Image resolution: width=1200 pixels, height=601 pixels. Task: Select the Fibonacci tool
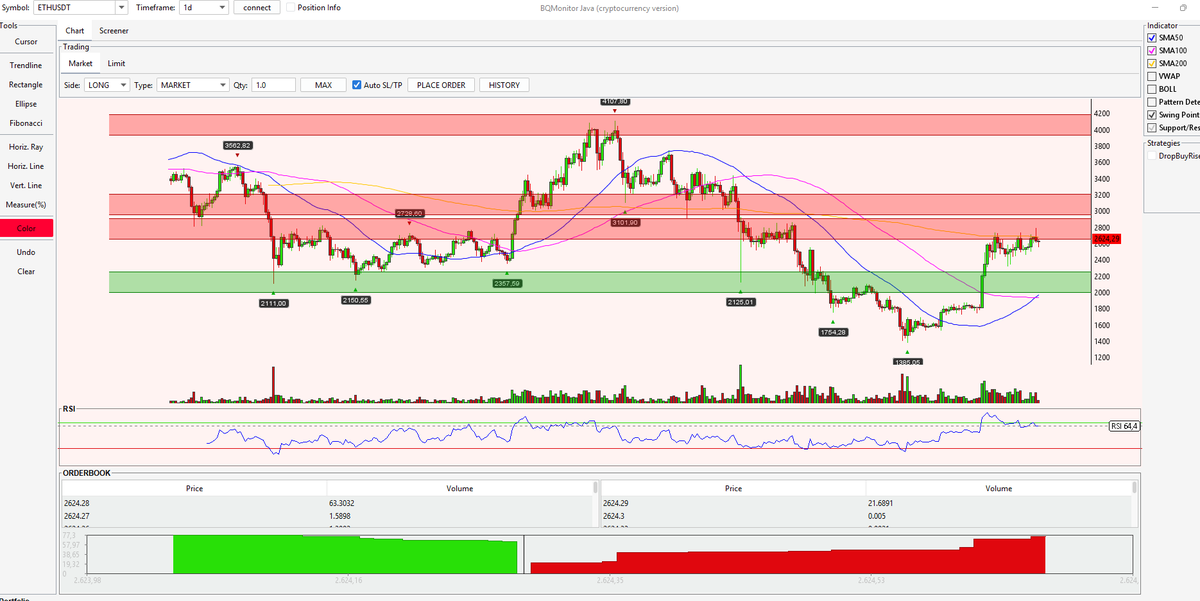tap(26, 123)
